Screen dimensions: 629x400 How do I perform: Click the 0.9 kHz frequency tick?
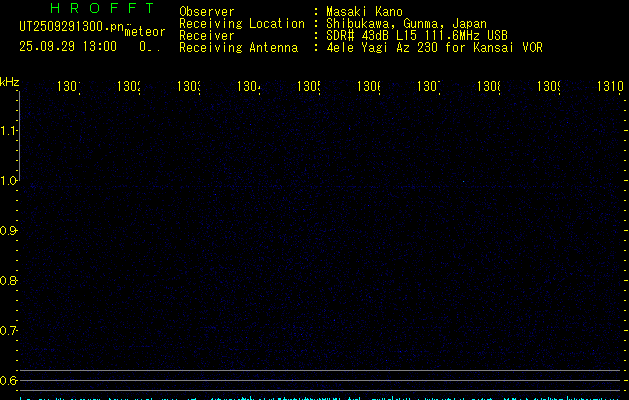point(9,231)
